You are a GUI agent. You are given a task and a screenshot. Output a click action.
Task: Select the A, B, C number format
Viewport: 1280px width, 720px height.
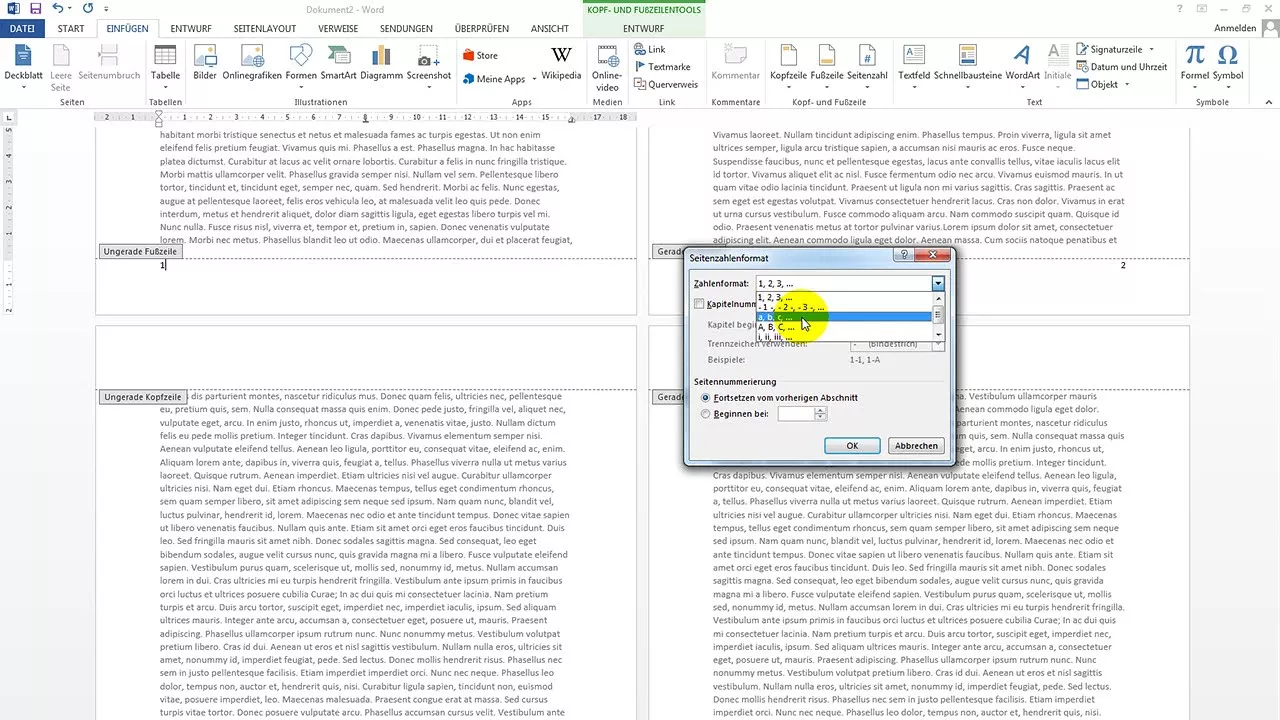[x=775, y=326]
